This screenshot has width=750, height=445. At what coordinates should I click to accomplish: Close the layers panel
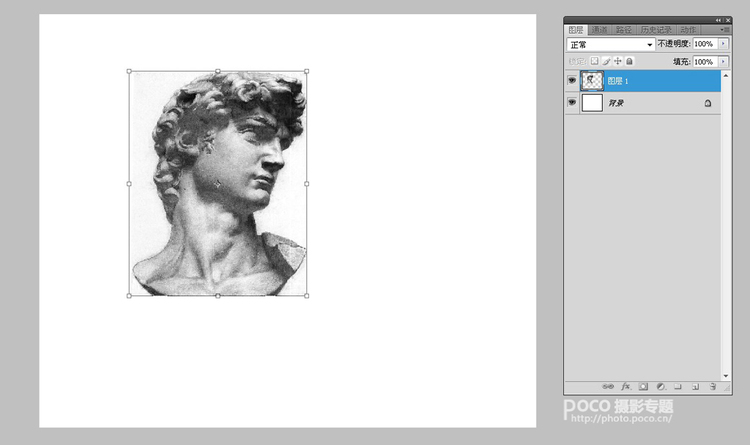[728, 20]
